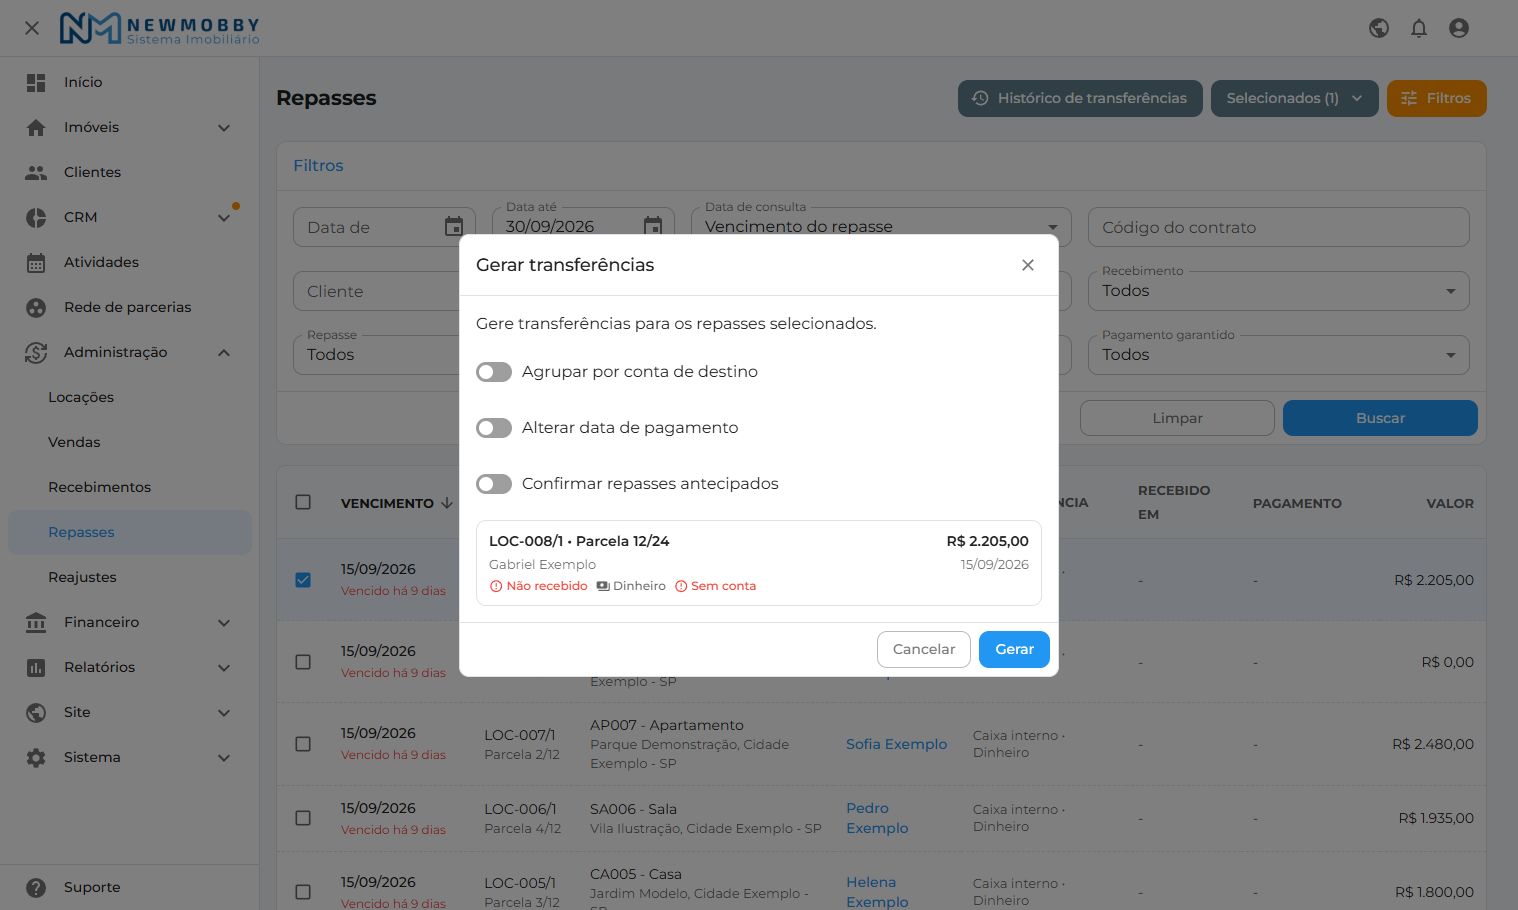The height and width of the screenshot is (910, 1518).
Task: Check the LOC-007/1 row checkbox
Action: (x=303, y=744)
